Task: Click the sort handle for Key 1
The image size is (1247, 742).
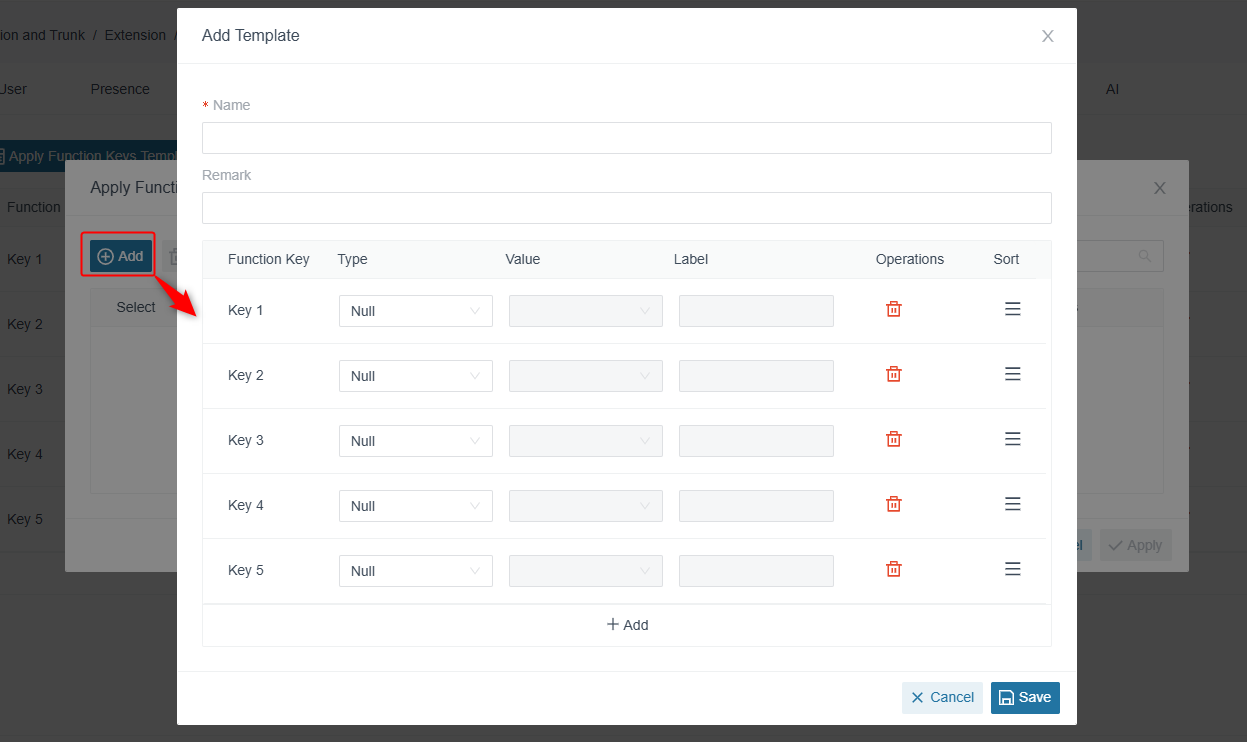Action: (x=1012, y=309)
